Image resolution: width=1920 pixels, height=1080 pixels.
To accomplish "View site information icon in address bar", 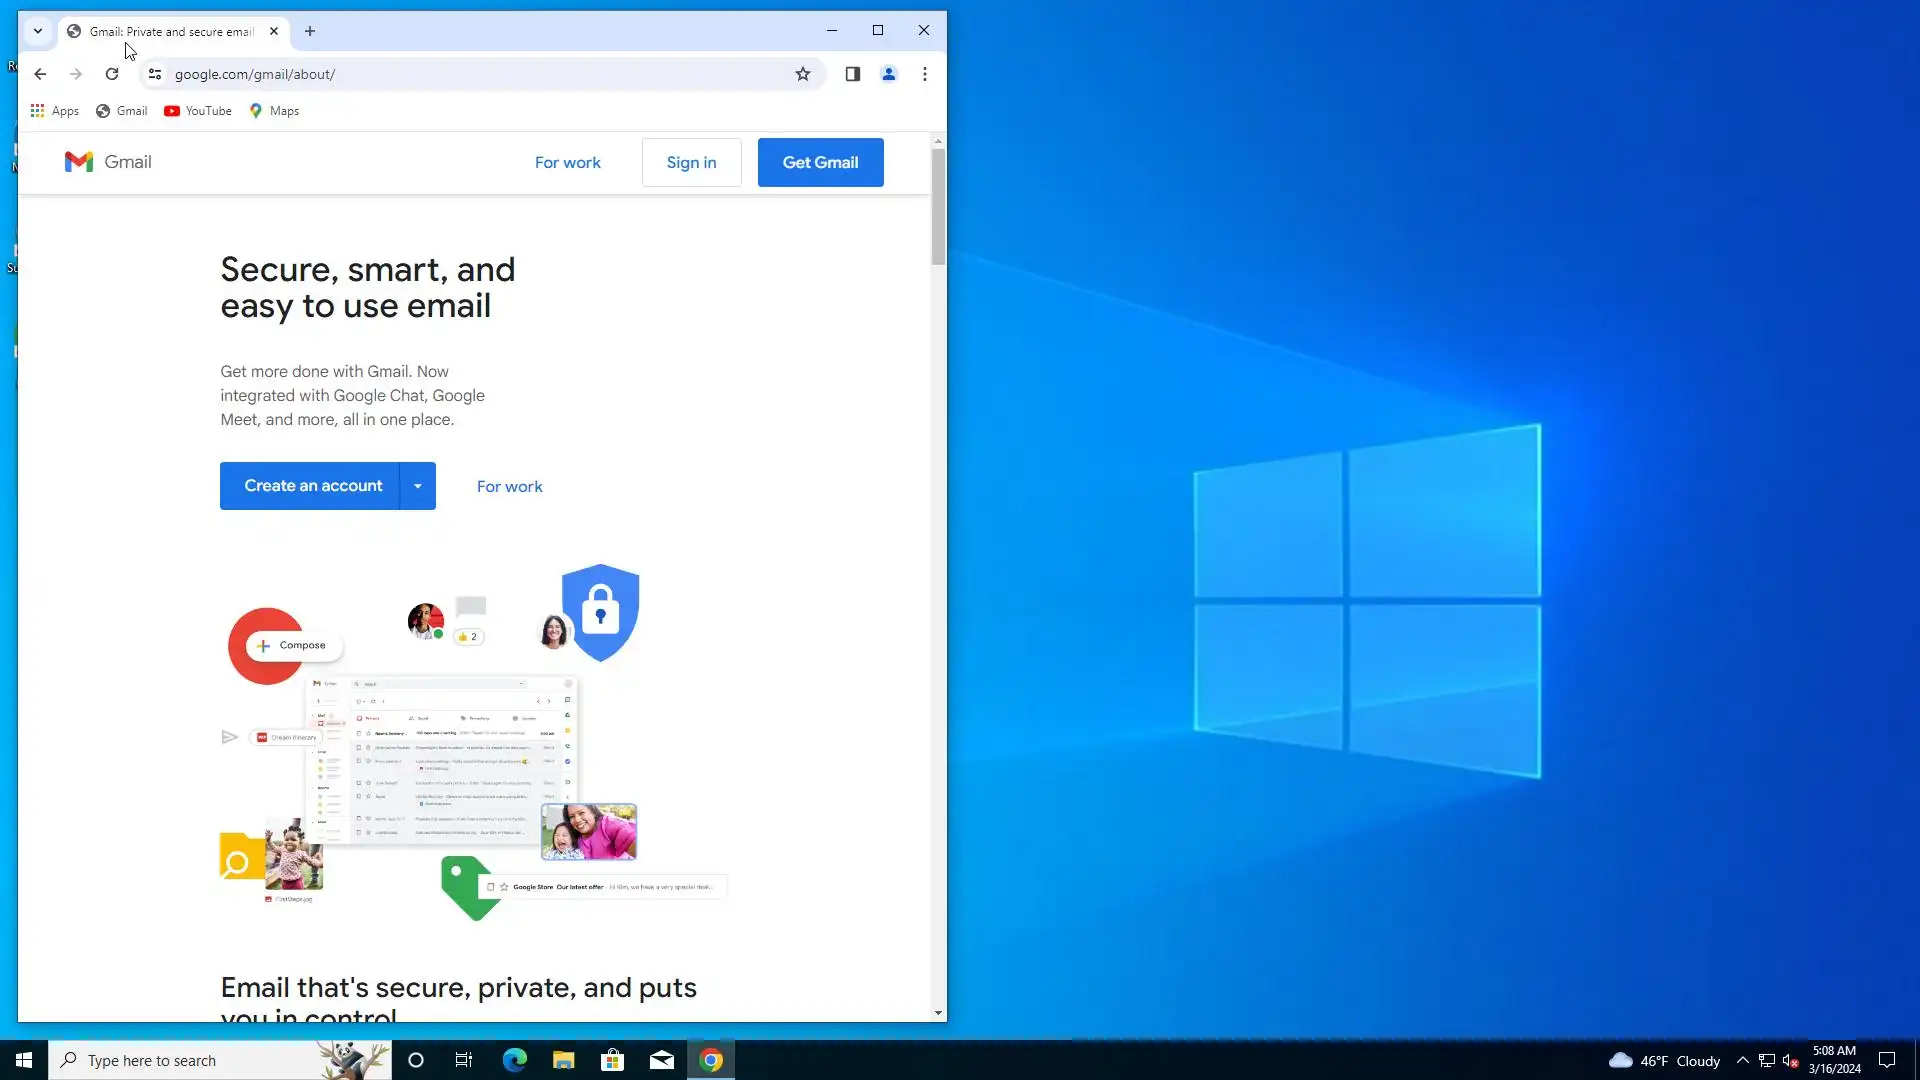I will tap(155, 74).
